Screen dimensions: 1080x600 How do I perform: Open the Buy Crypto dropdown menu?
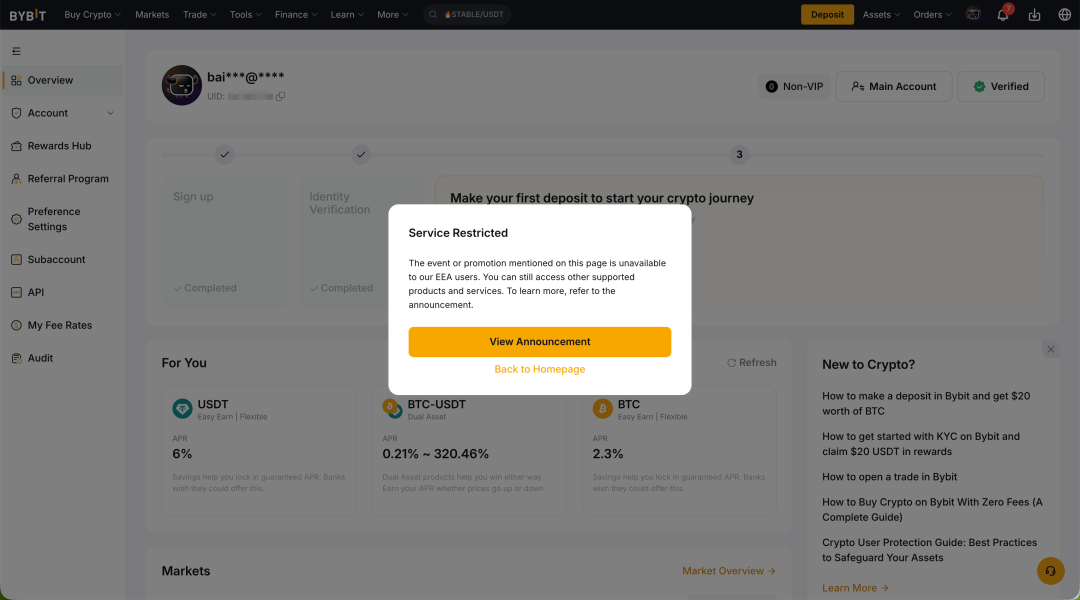point(92,15)
